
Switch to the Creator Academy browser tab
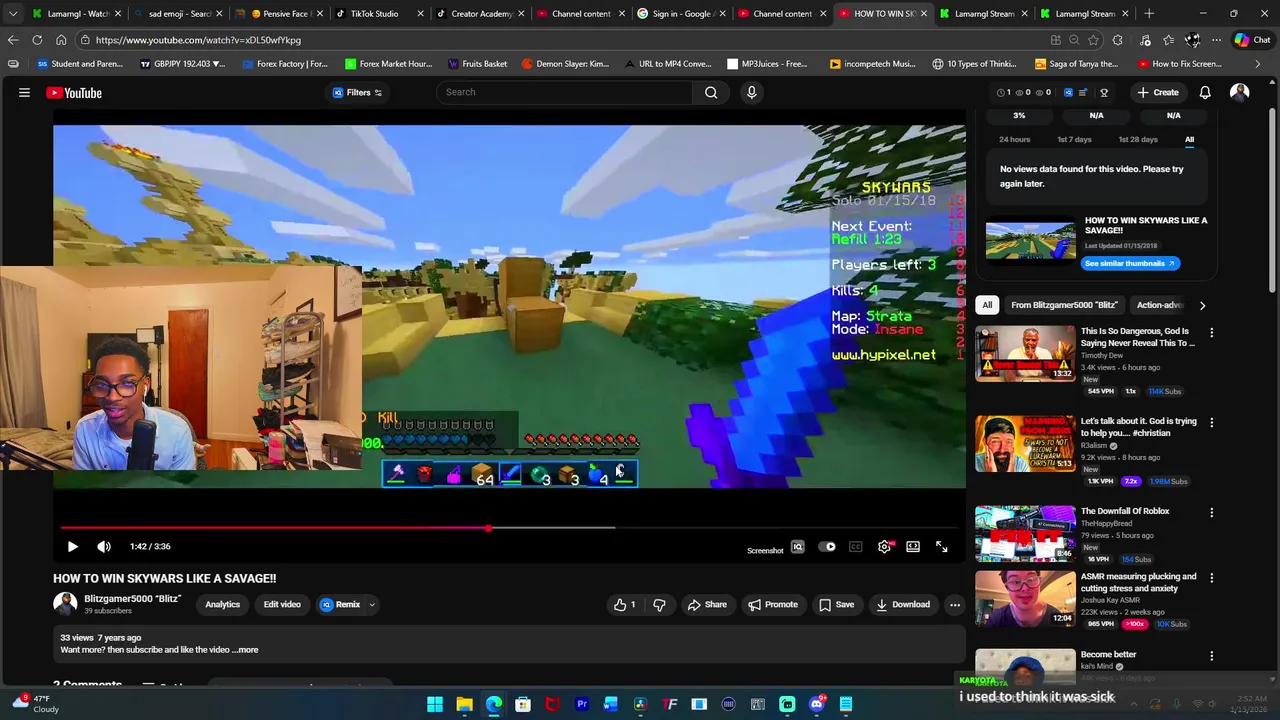(481, 14)
